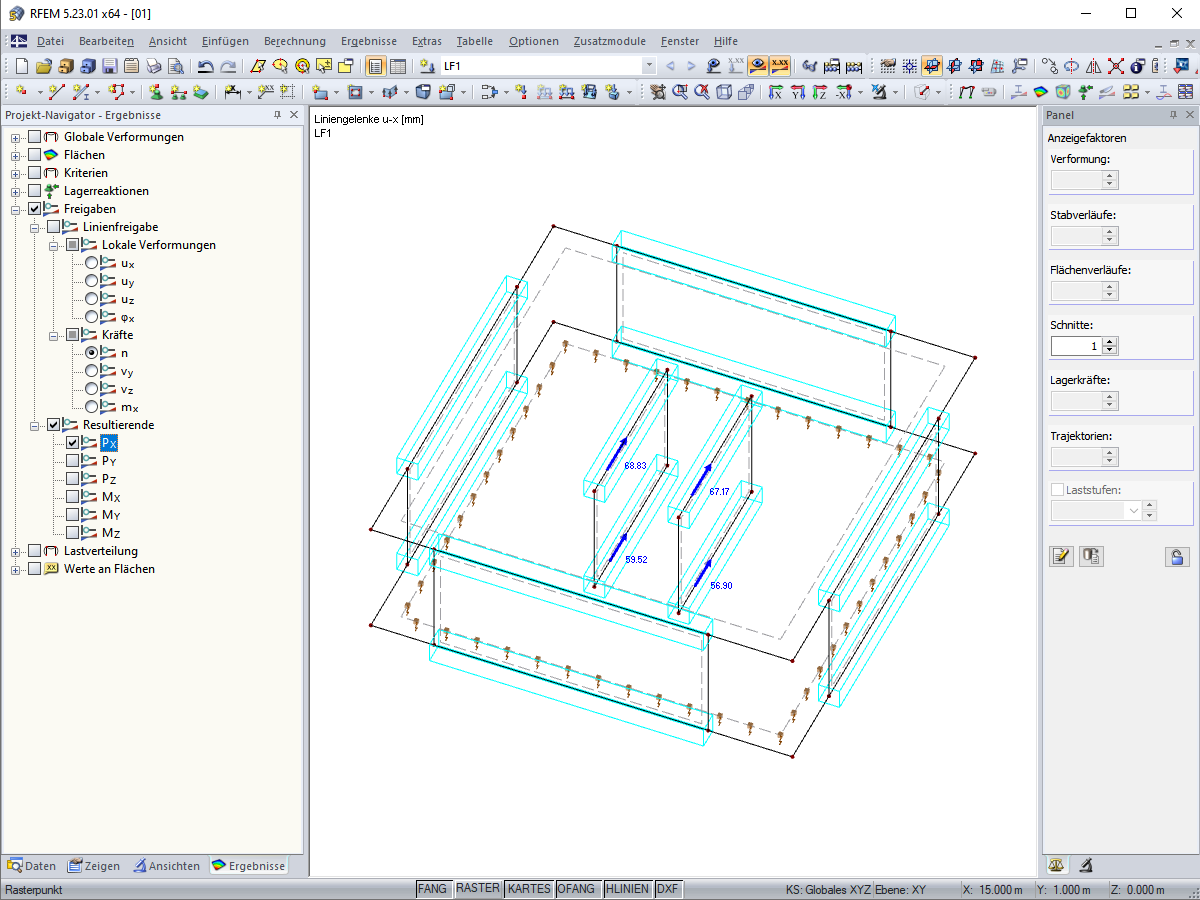Check the Mx resultant checkbox

[72, 497]
